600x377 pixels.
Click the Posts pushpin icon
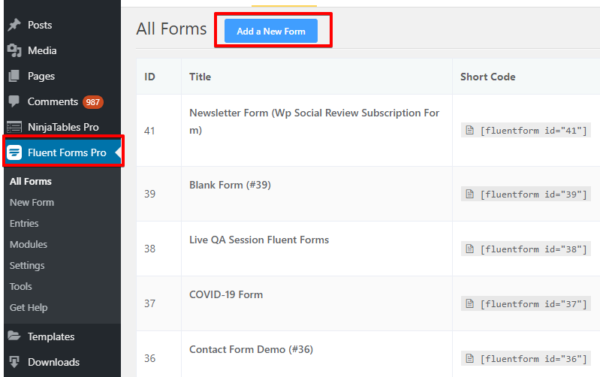click(x=14, y=25)
